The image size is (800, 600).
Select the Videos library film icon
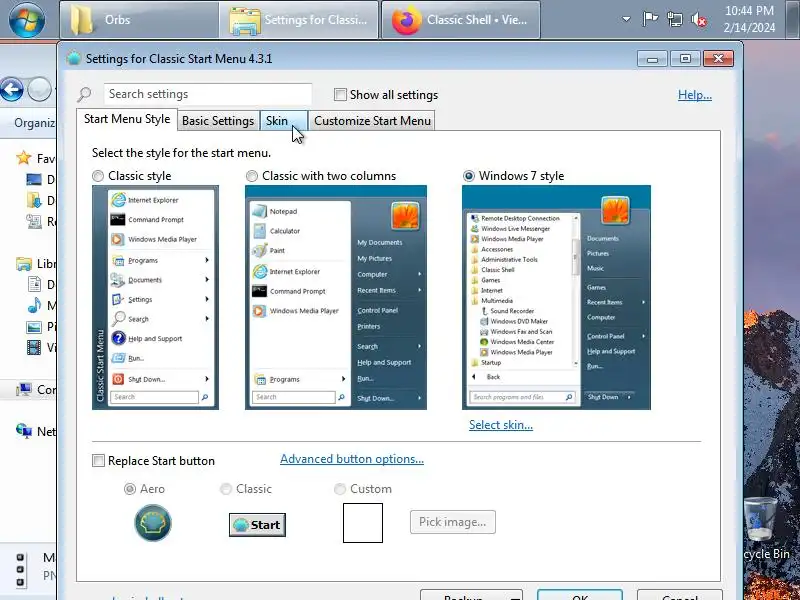[x=34, y=347]
